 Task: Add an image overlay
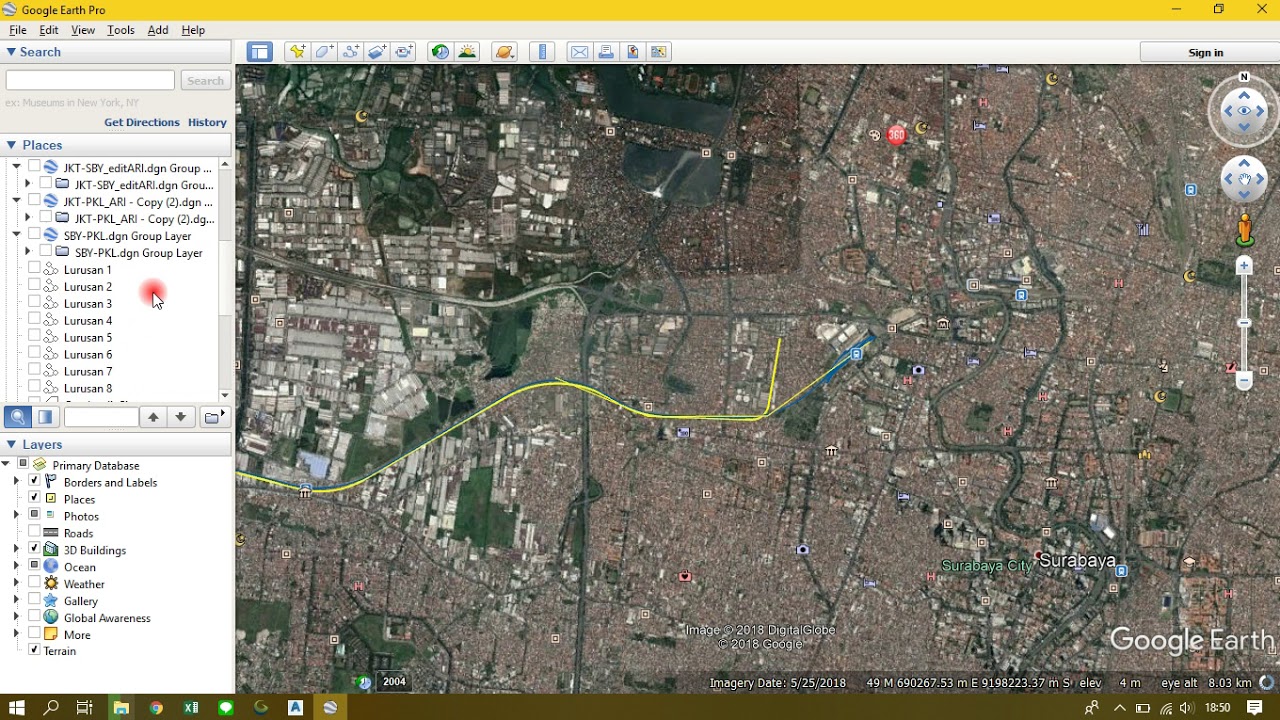pos(378,52)
